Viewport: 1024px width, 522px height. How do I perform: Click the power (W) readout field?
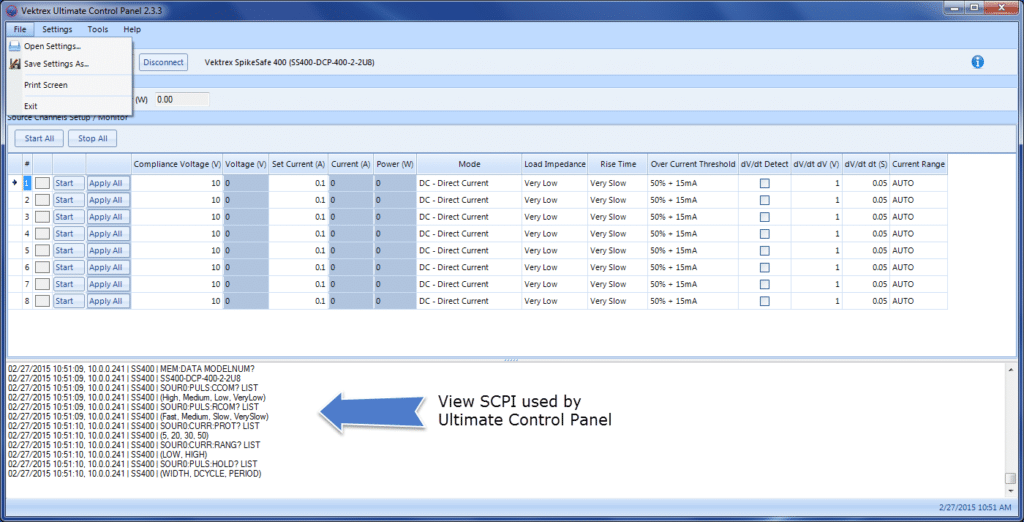tap(182, 99)
